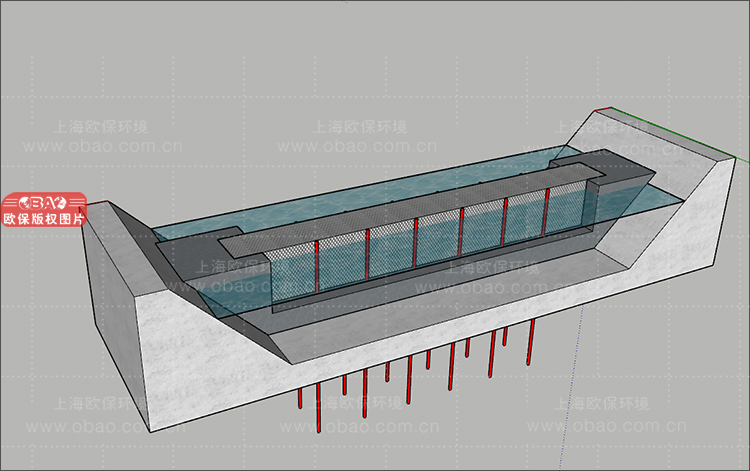
Task: Open the bottom-right www.obao.com.cn watermark link
Action: (x=610, y=425)
